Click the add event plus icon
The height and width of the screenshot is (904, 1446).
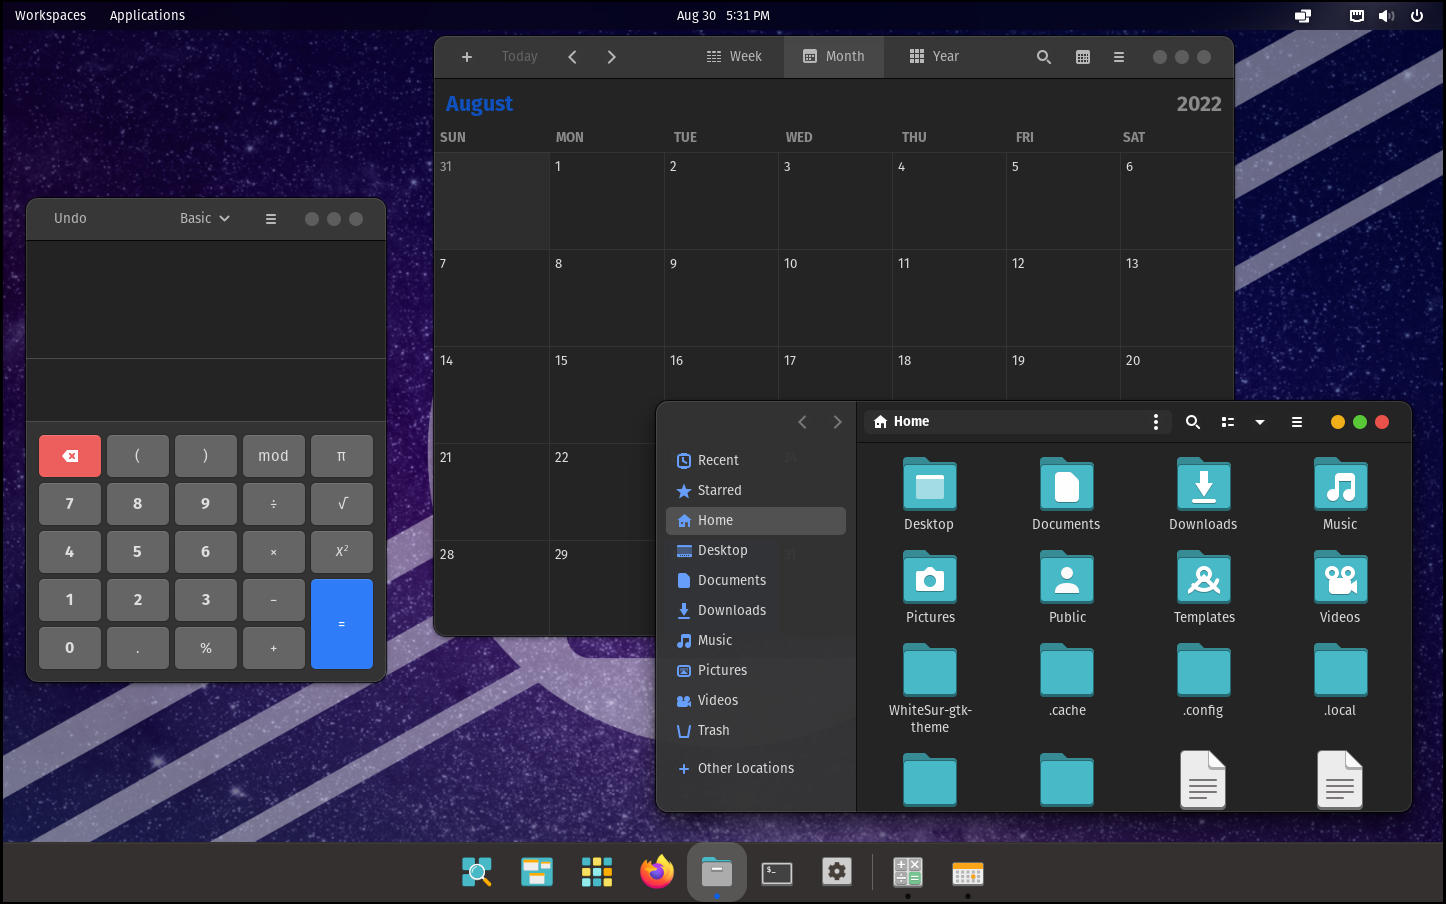pyautogui.click(x=466, y=57)
